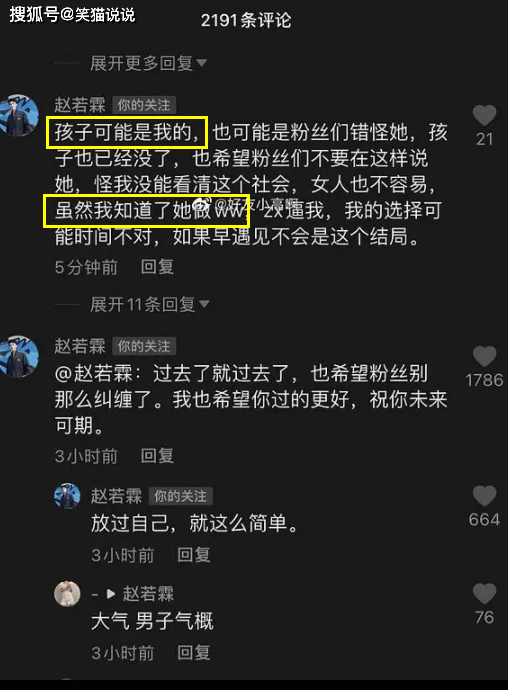Tap the "2191条评论" header
508x690 pixels.
[246, 20]
